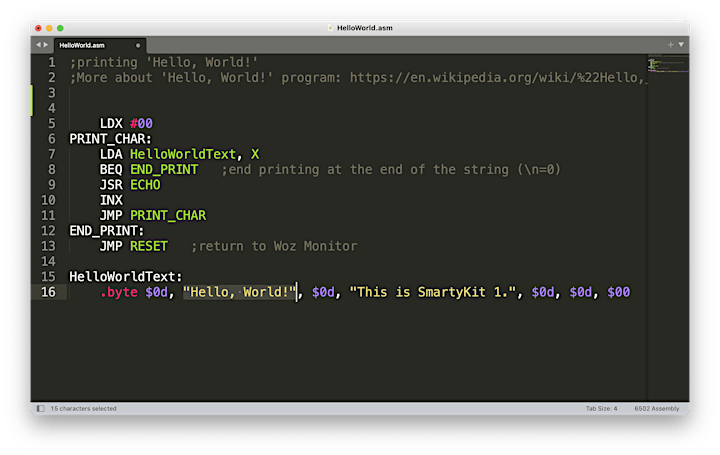Click the back tab navigation arrow
Image resolution: width=720 pixels, height=455 pixels.
click(x=39, y=45)
